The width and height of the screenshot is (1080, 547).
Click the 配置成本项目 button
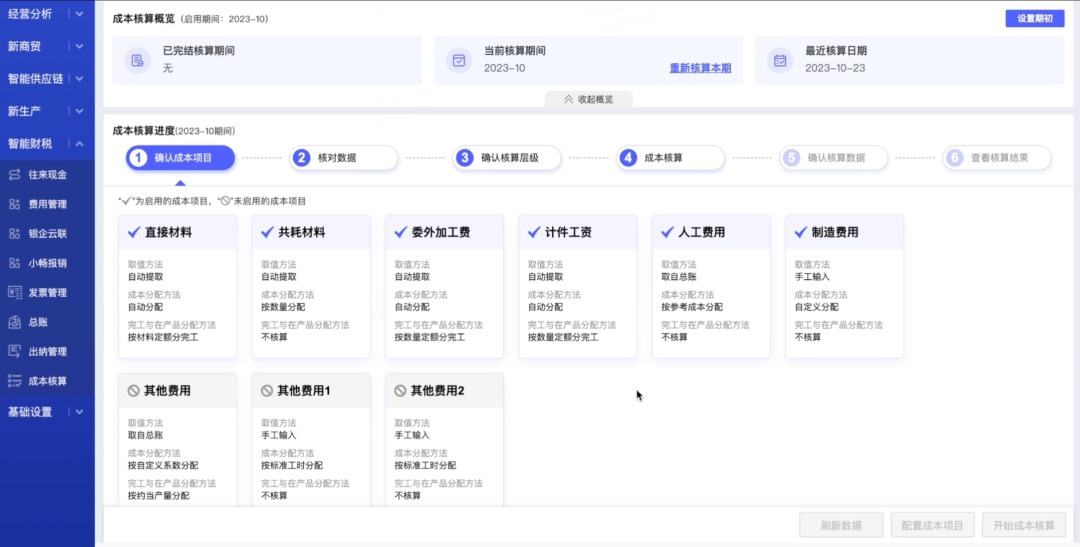(933, 525)
